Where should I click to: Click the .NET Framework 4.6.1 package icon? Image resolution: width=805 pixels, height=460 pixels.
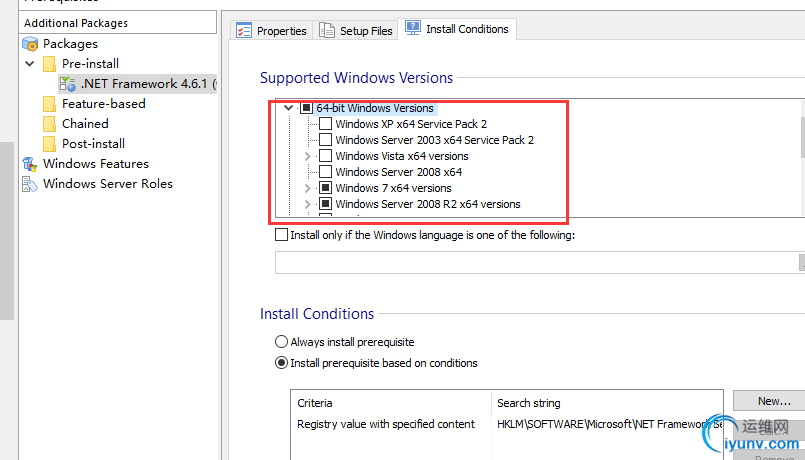[x=68, y=84]
